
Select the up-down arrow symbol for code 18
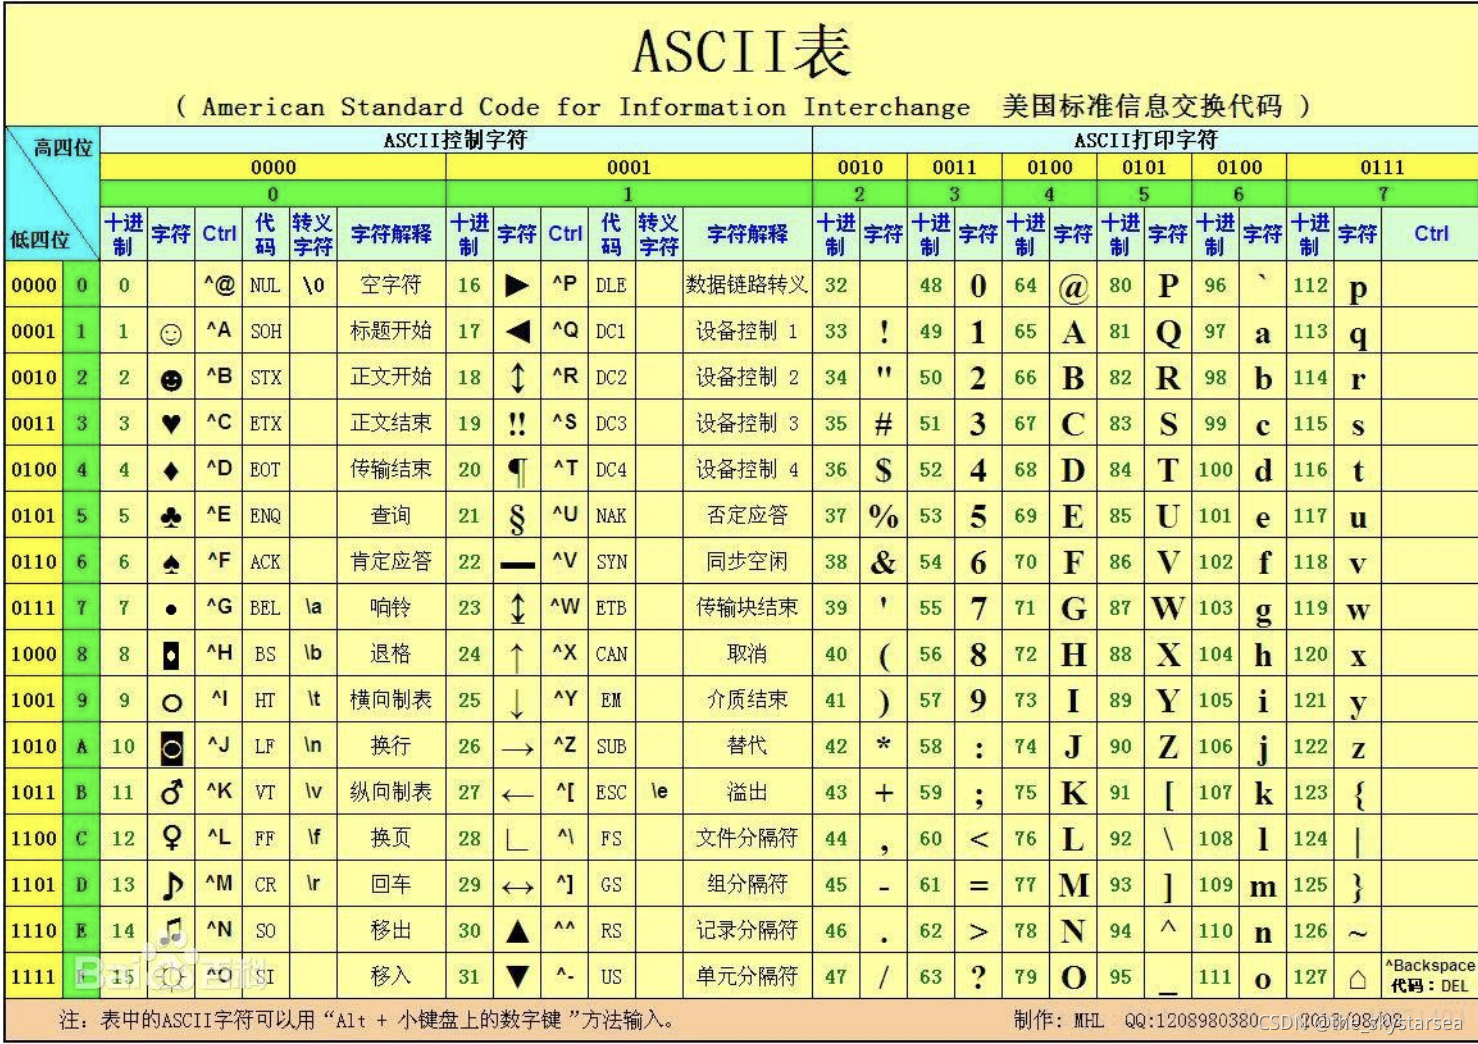pos(517,378)
